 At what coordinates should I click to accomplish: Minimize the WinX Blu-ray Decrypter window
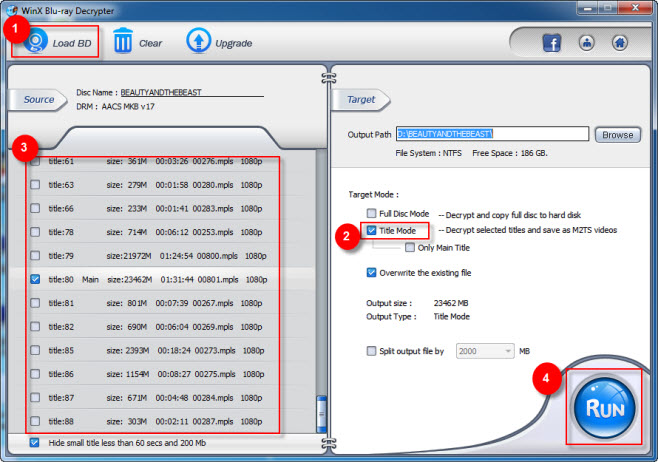point(588,8)
